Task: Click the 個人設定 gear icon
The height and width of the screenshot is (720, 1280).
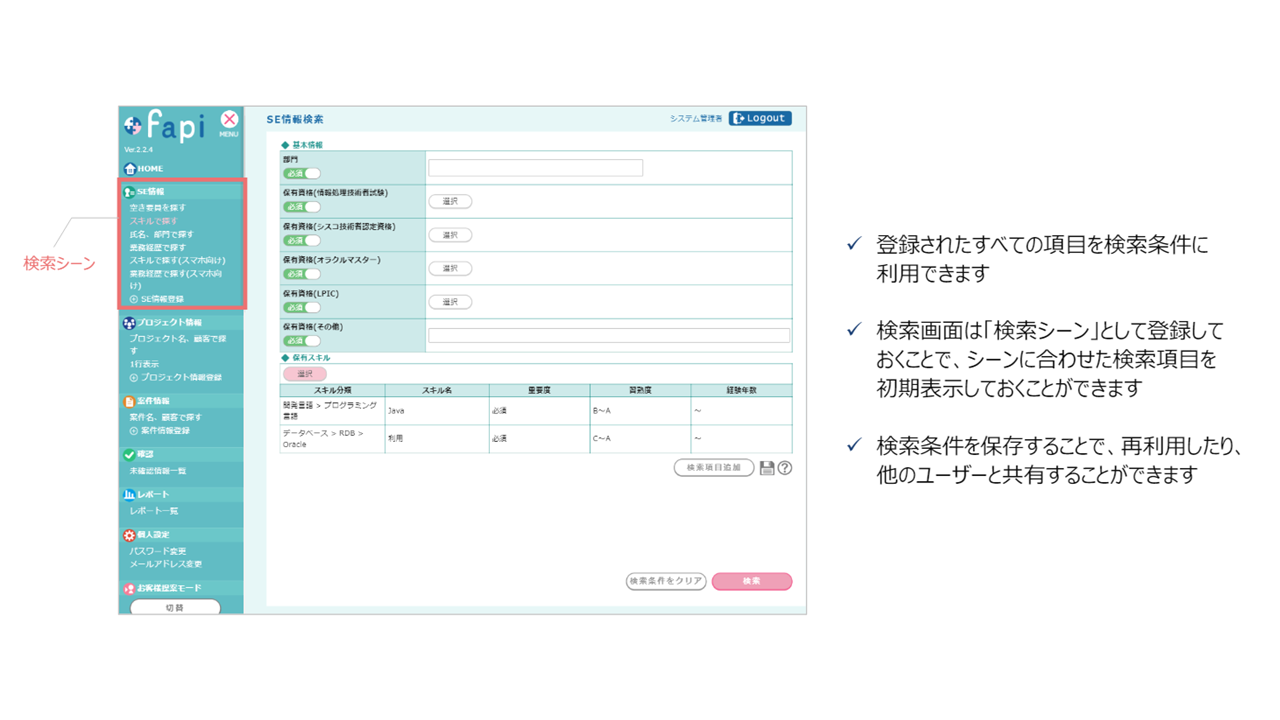Action: click(129, 535)
